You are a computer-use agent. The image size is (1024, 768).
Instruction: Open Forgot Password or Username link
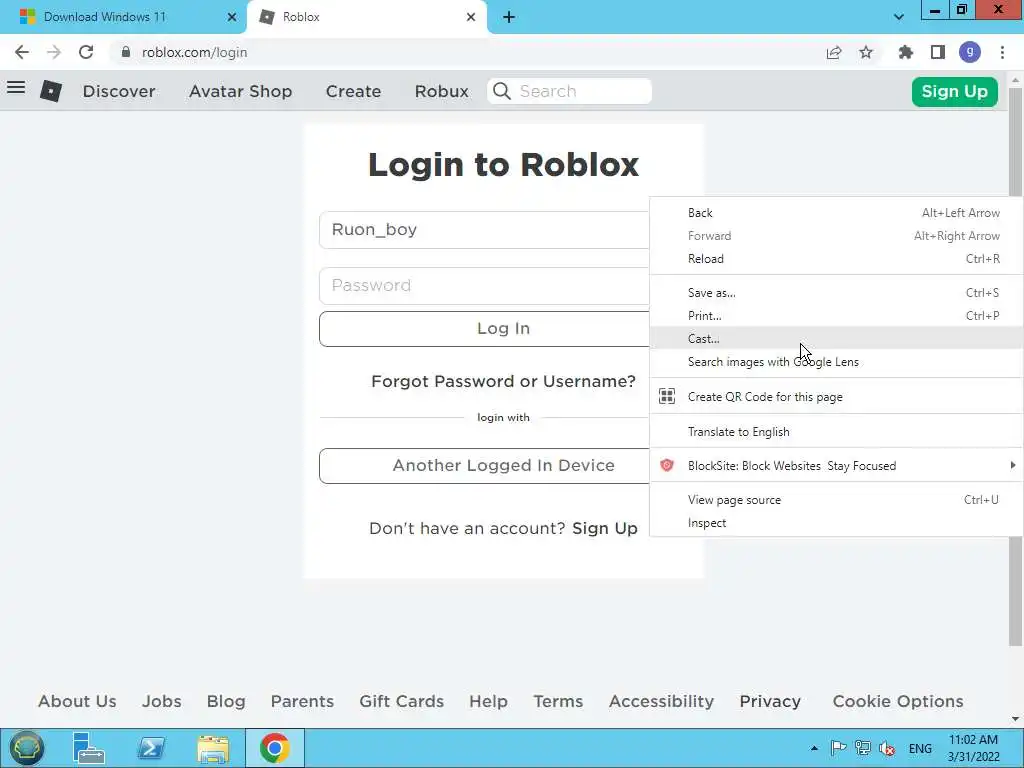pyautogui.click(x=503, y=381)
